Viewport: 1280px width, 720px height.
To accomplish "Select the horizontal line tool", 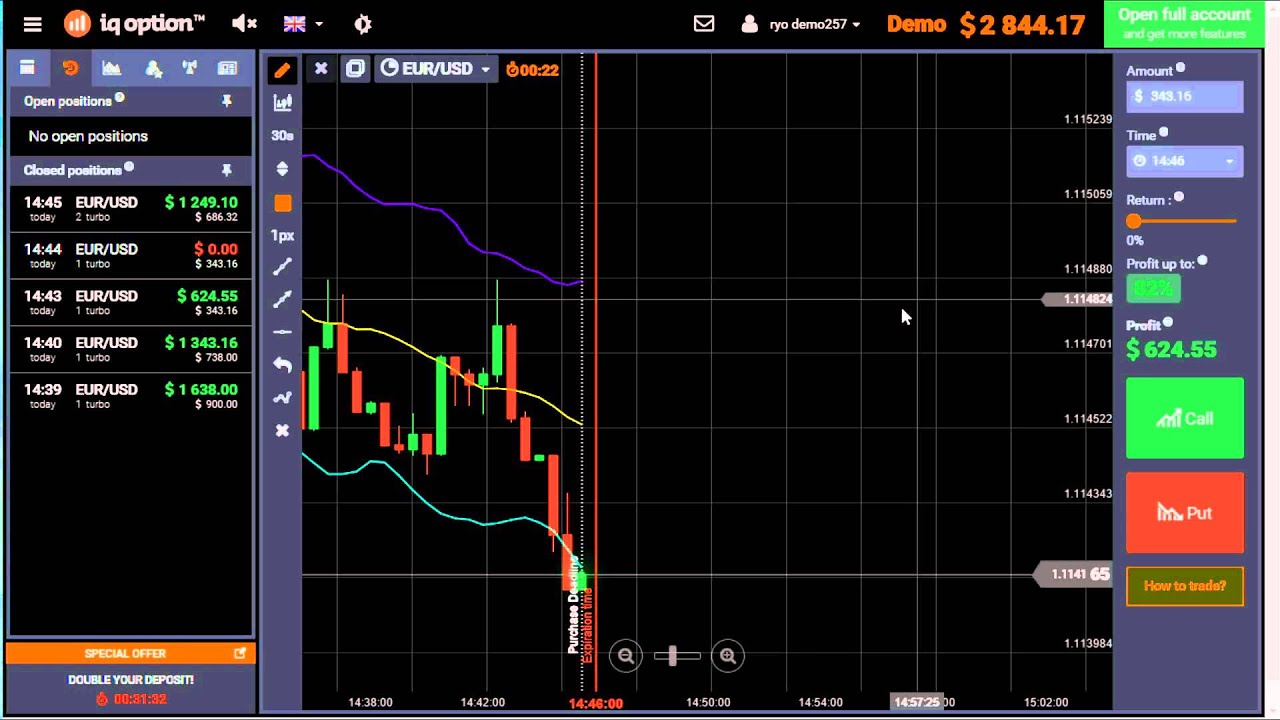I will pyautogui.click(x=282, y=332).
